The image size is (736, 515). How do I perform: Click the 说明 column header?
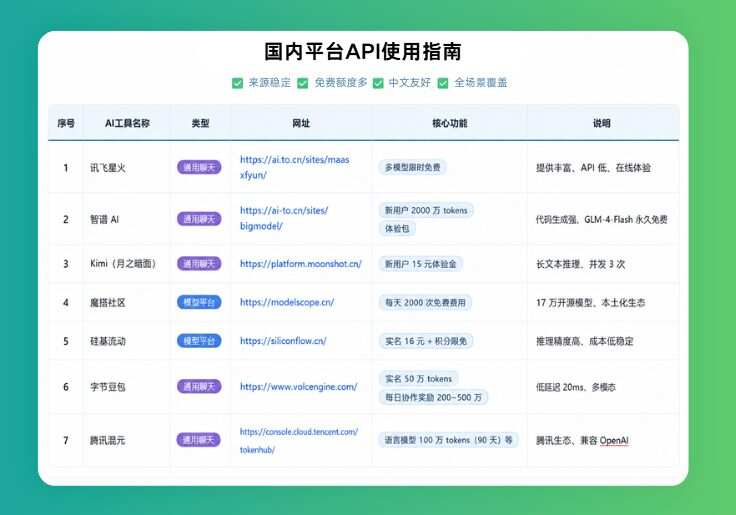[x=601, y=123]
